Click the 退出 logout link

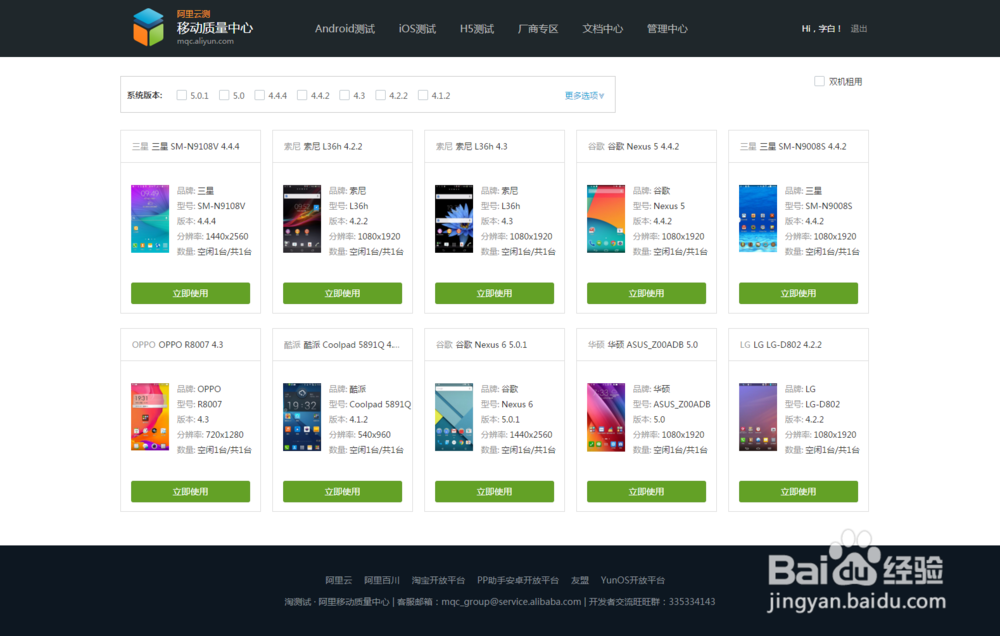coord(858,29)
